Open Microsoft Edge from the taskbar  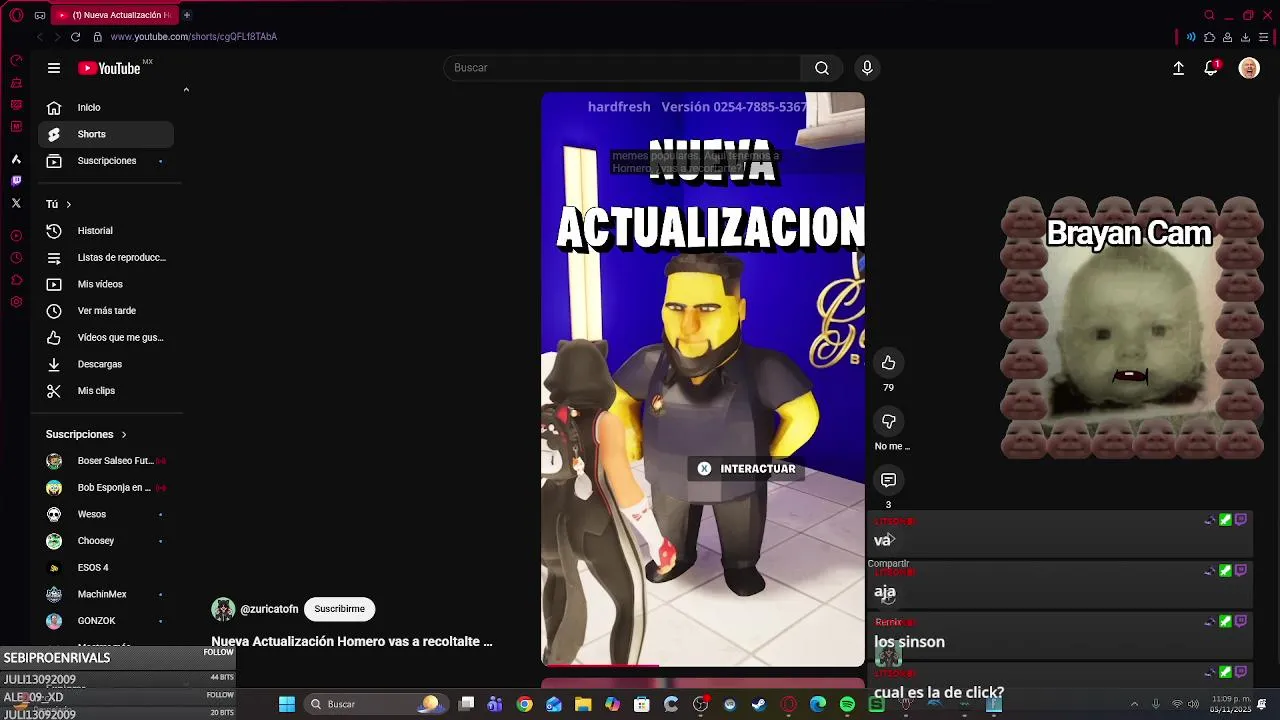[x=818, y=704]
